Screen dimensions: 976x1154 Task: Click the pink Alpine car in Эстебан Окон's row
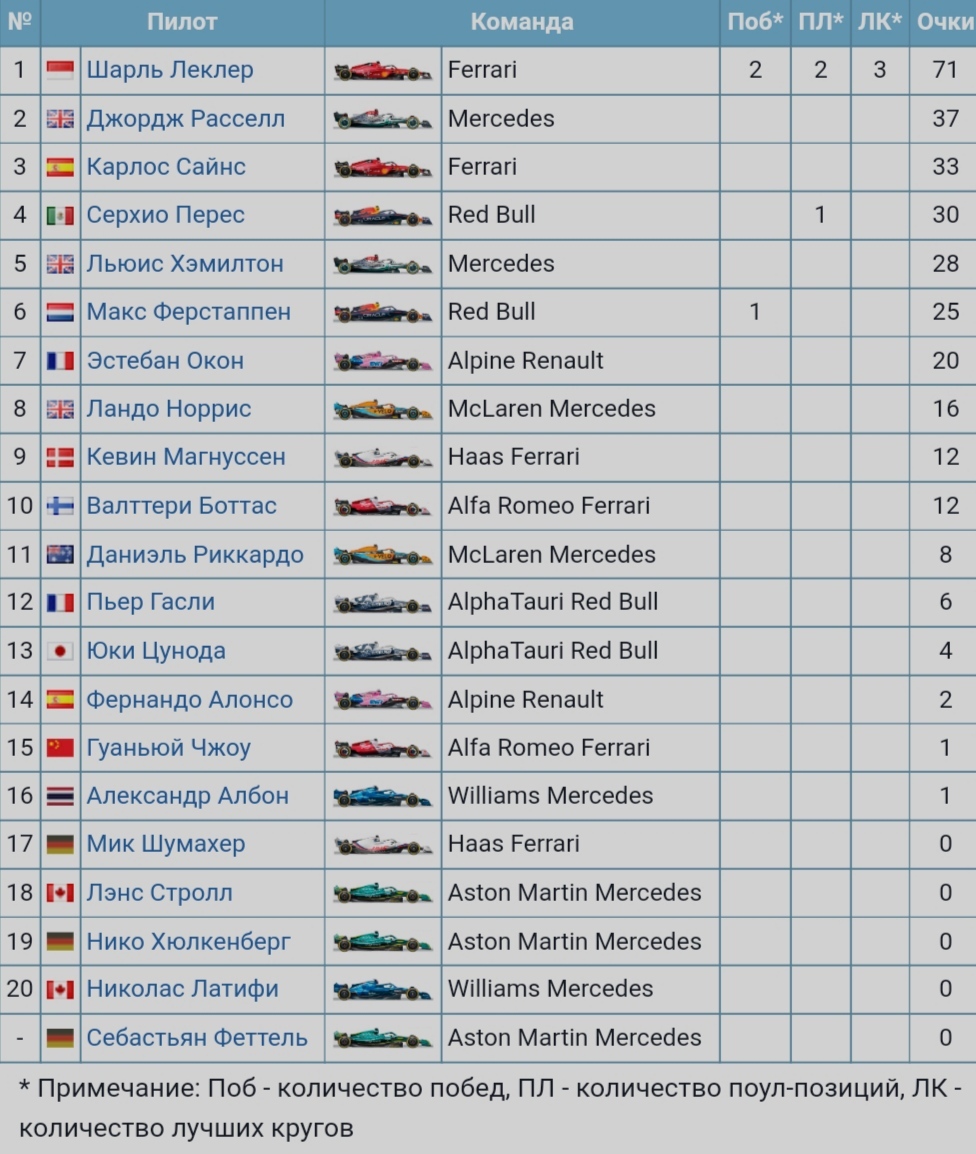click(383, 362)
